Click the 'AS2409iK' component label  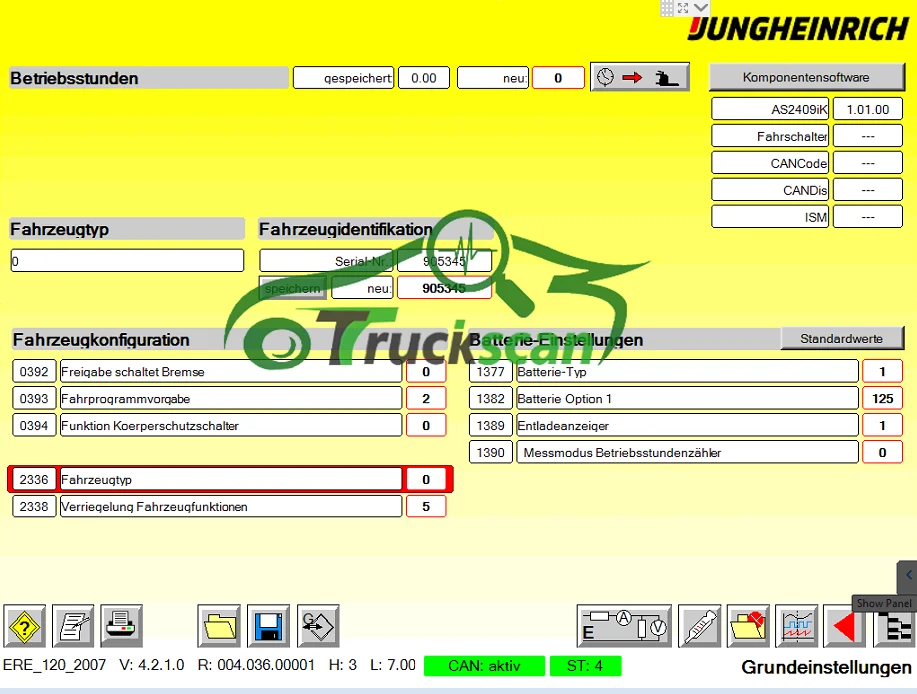click(x=770, y=109)
